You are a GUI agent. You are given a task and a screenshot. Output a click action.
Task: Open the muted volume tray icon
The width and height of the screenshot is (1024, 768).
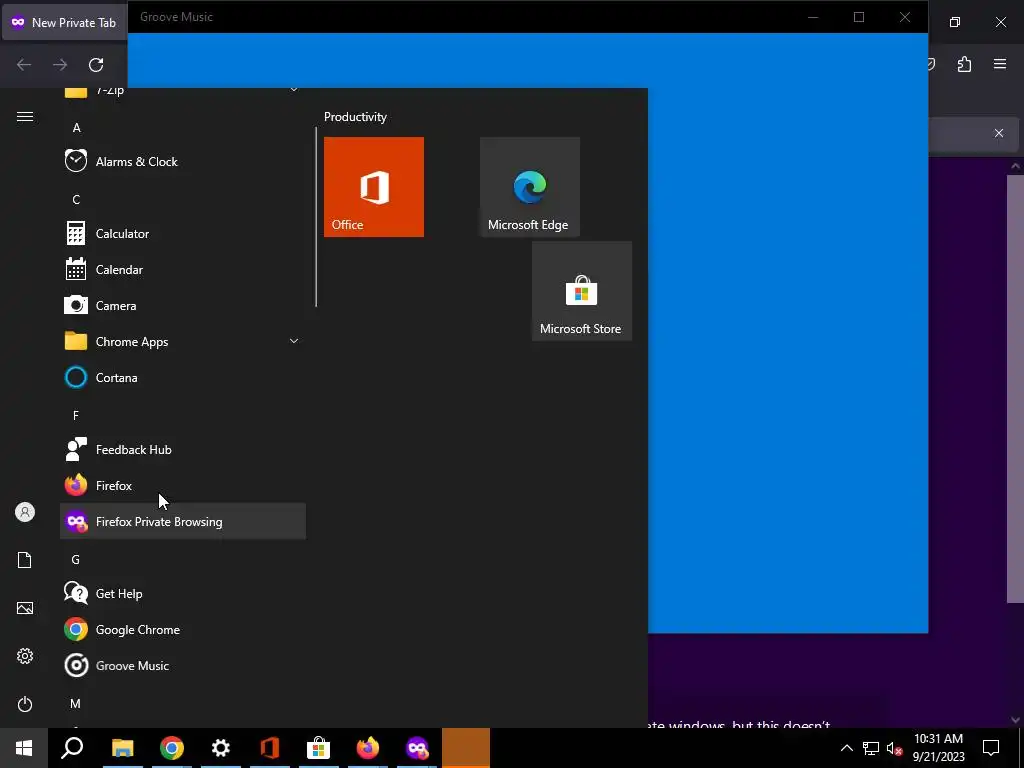click(895, 748)
